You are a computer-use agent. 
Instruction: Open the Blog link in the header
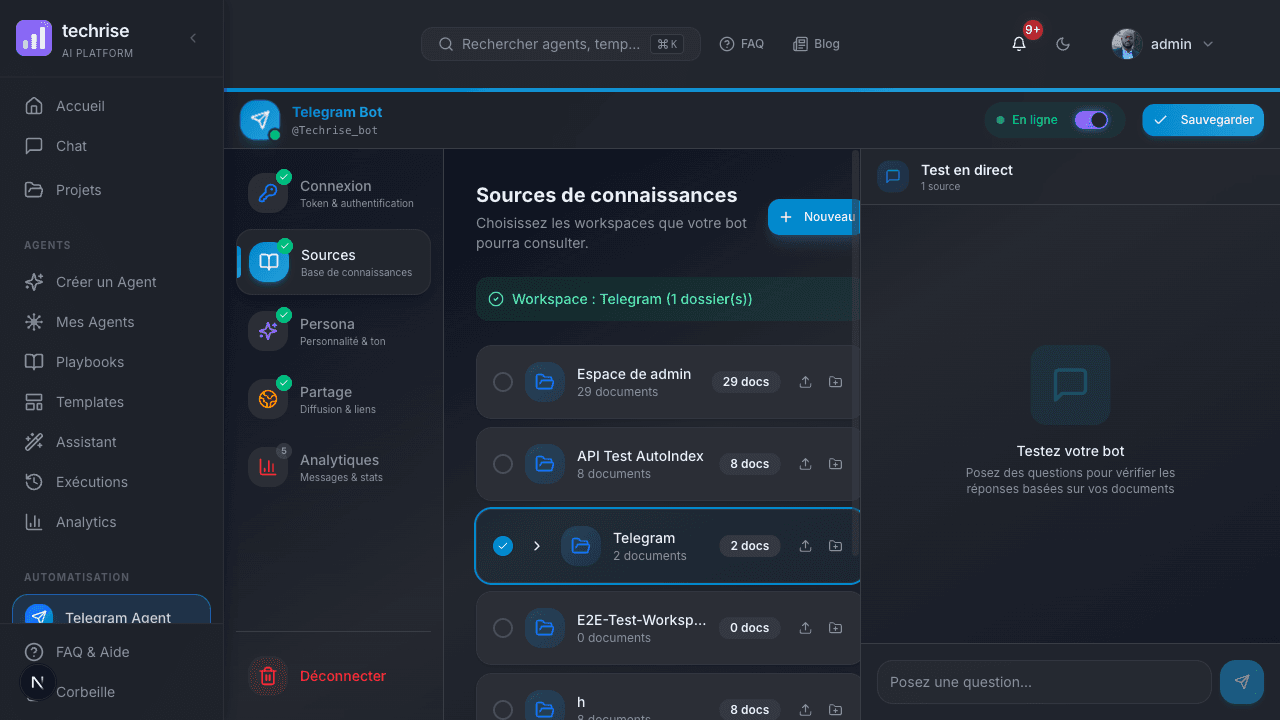point(816,44)
